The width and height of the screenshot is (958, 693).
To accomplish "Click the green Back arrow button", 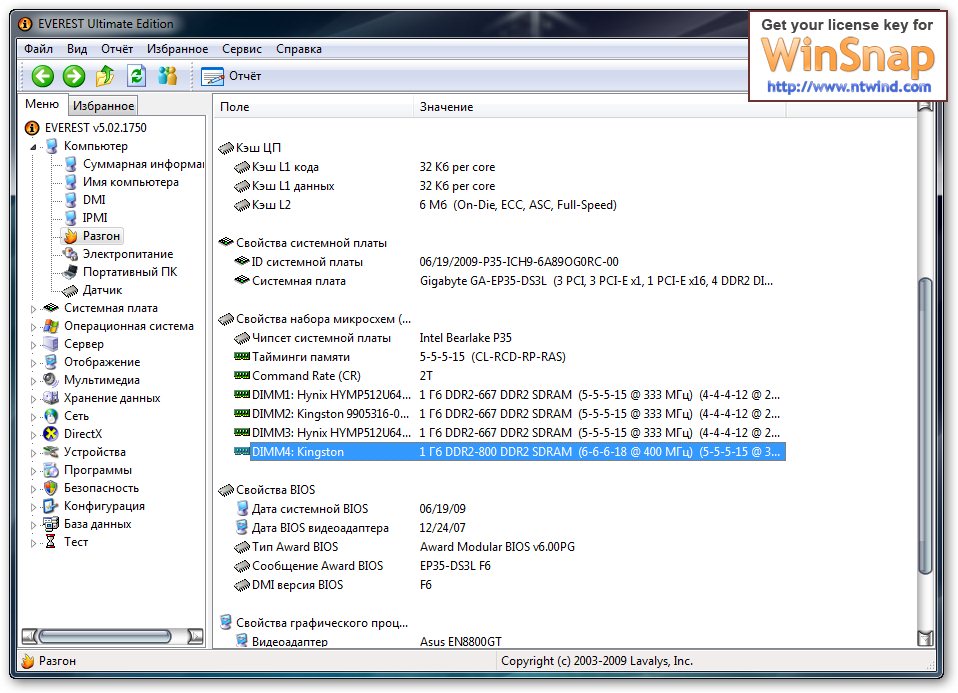I will pos(43,76).
